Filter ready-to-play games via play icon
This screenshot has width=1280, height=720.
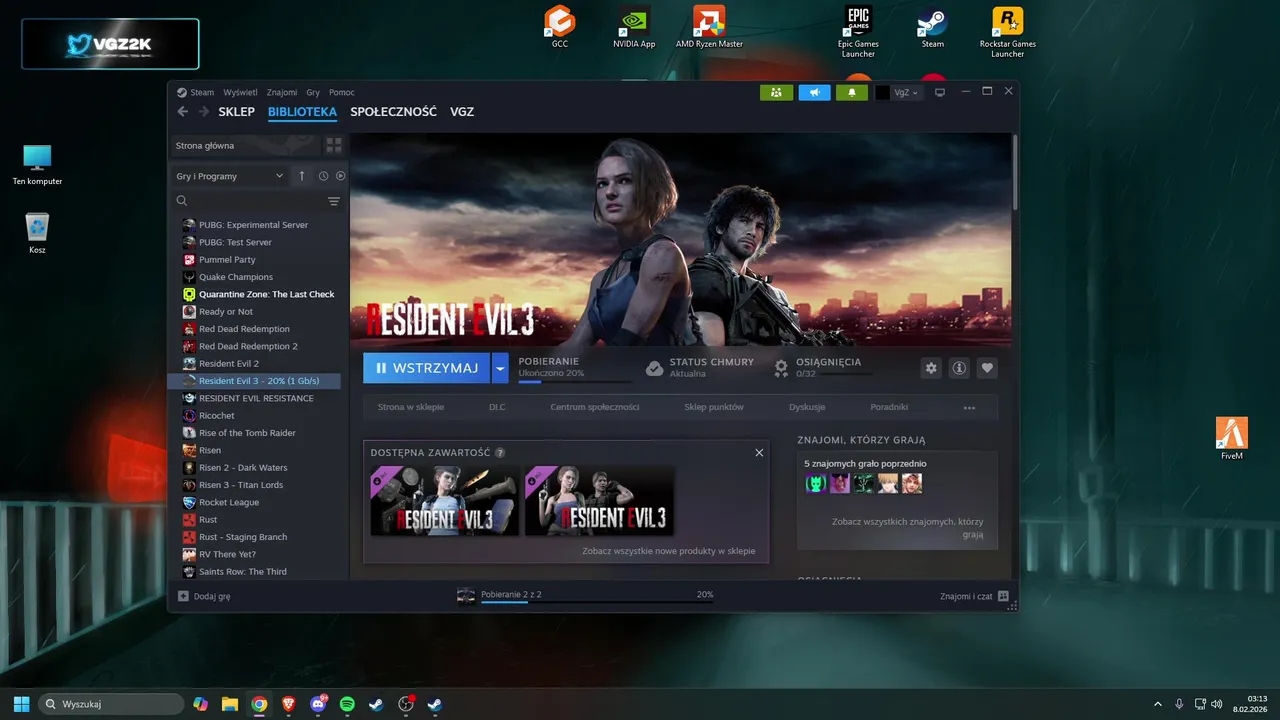[340, 176]
